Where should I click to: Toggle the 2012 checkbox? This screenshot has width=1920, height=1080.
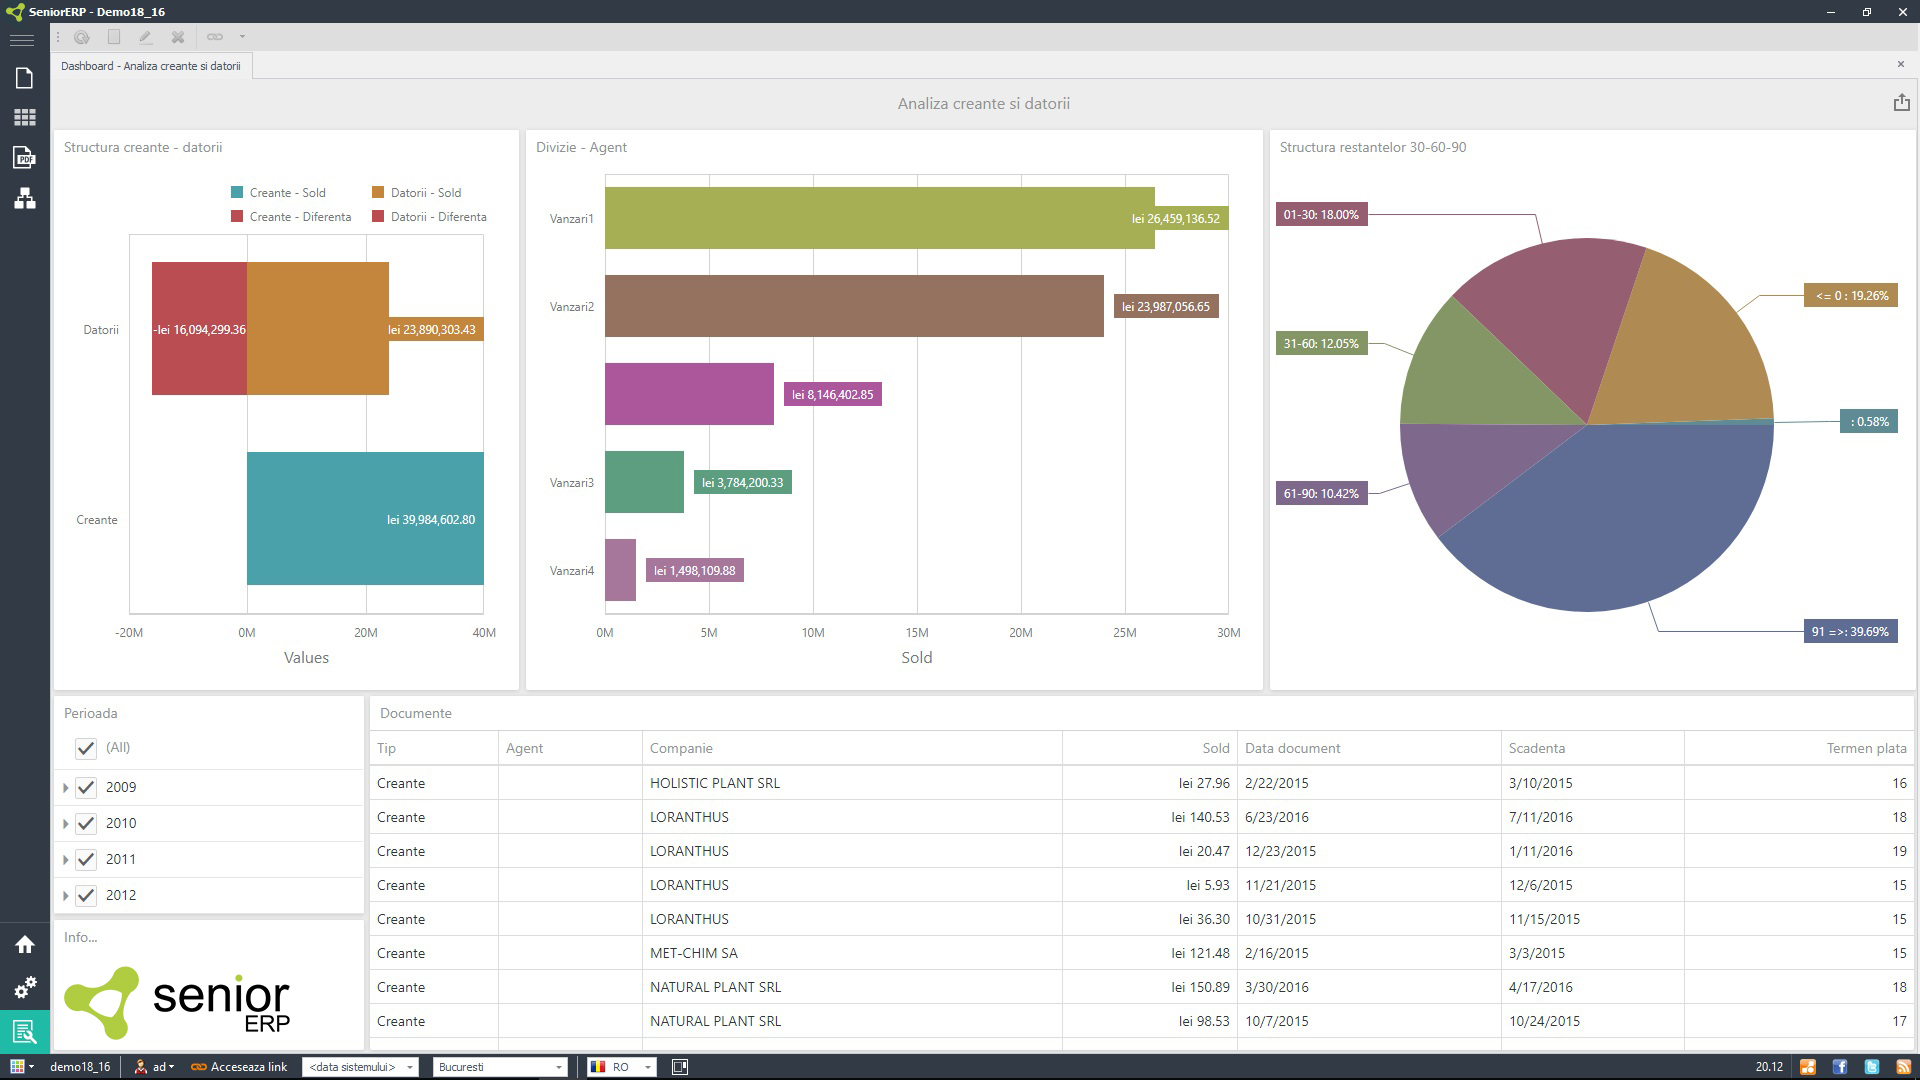pos(86,895)
